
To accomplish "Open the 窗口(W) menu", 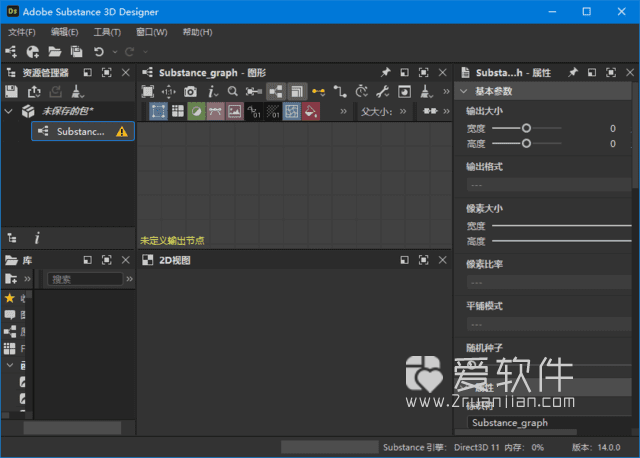I will (x=151, y=32).
